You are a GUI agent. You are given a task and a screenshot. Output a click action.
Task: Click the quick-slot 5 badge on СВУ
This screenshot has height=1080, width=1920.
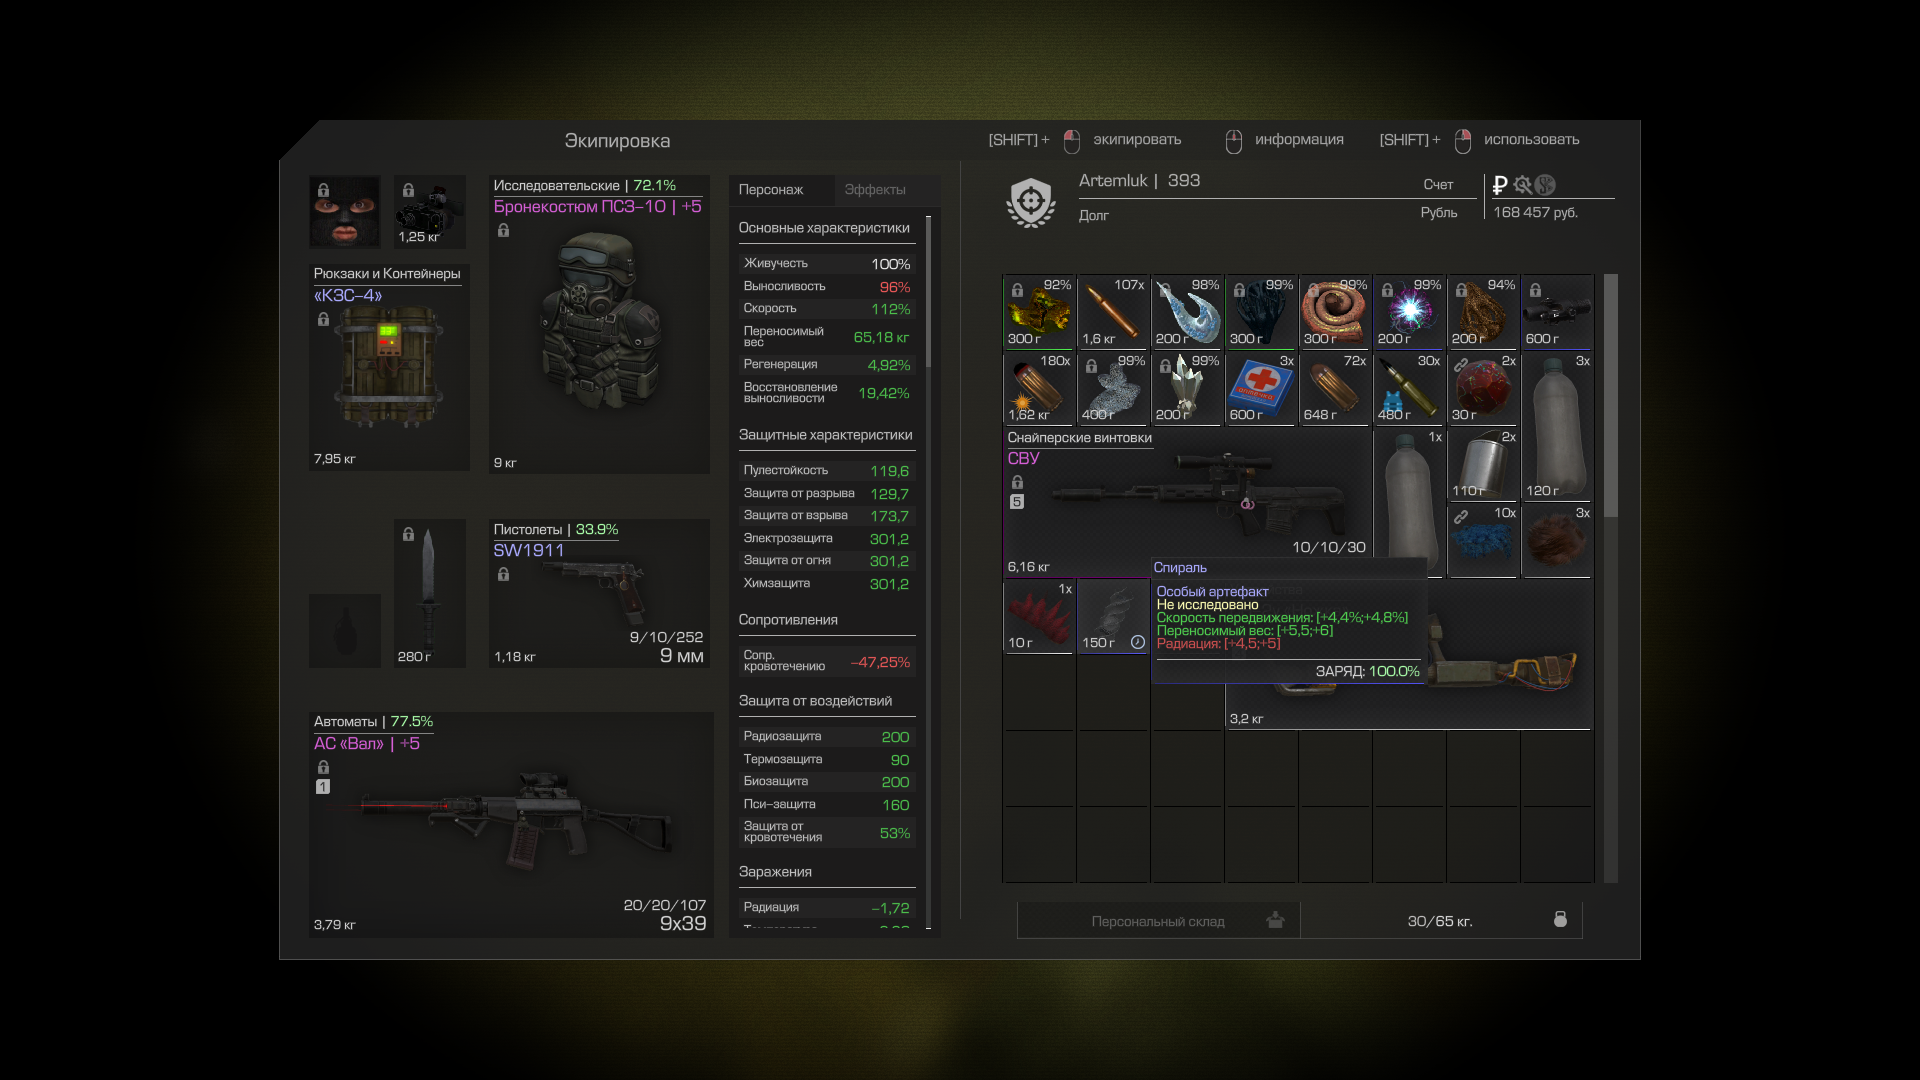[x=1017, y=502]
